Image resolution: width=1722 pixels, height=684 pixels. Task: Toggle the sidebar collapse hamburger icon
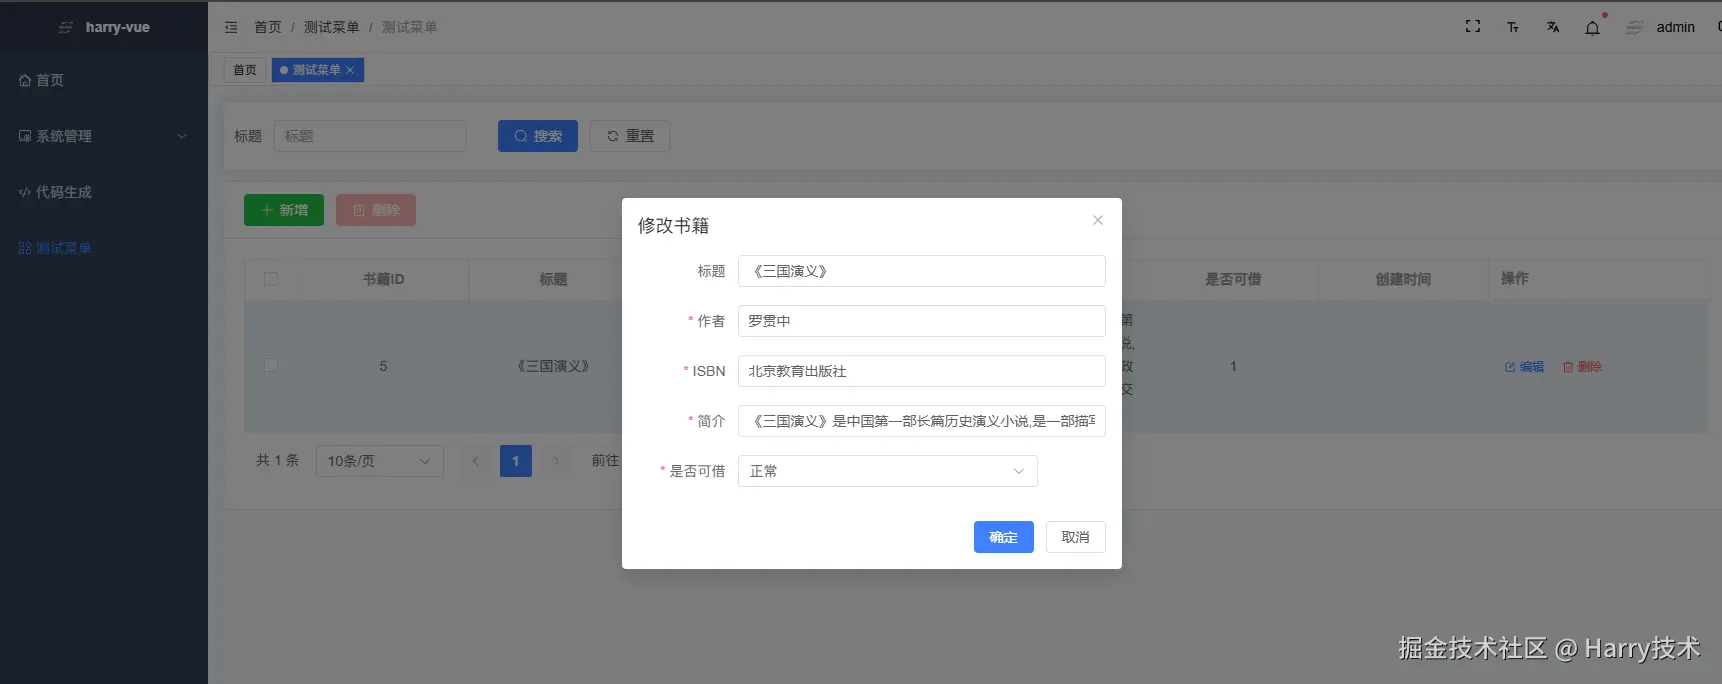click(231, 27)
